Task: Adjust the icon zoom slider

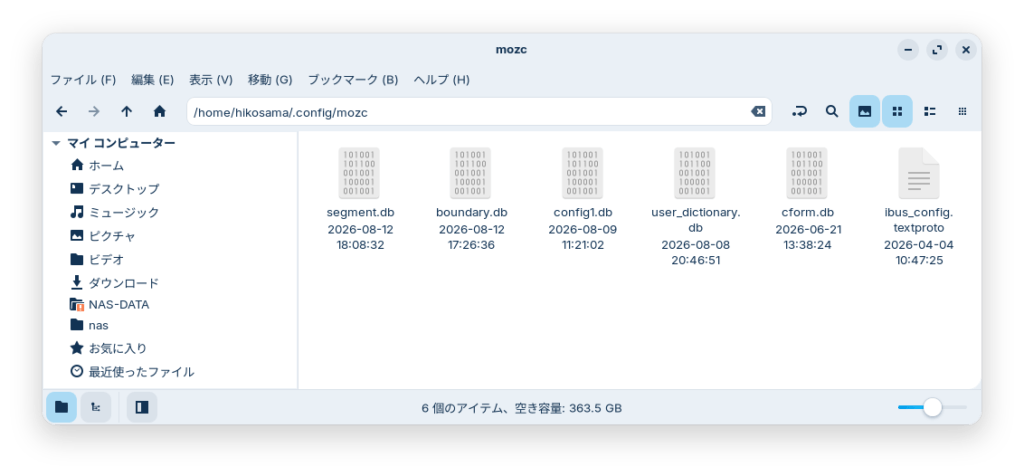Action: pyautogui.click(x=933, y=407)
